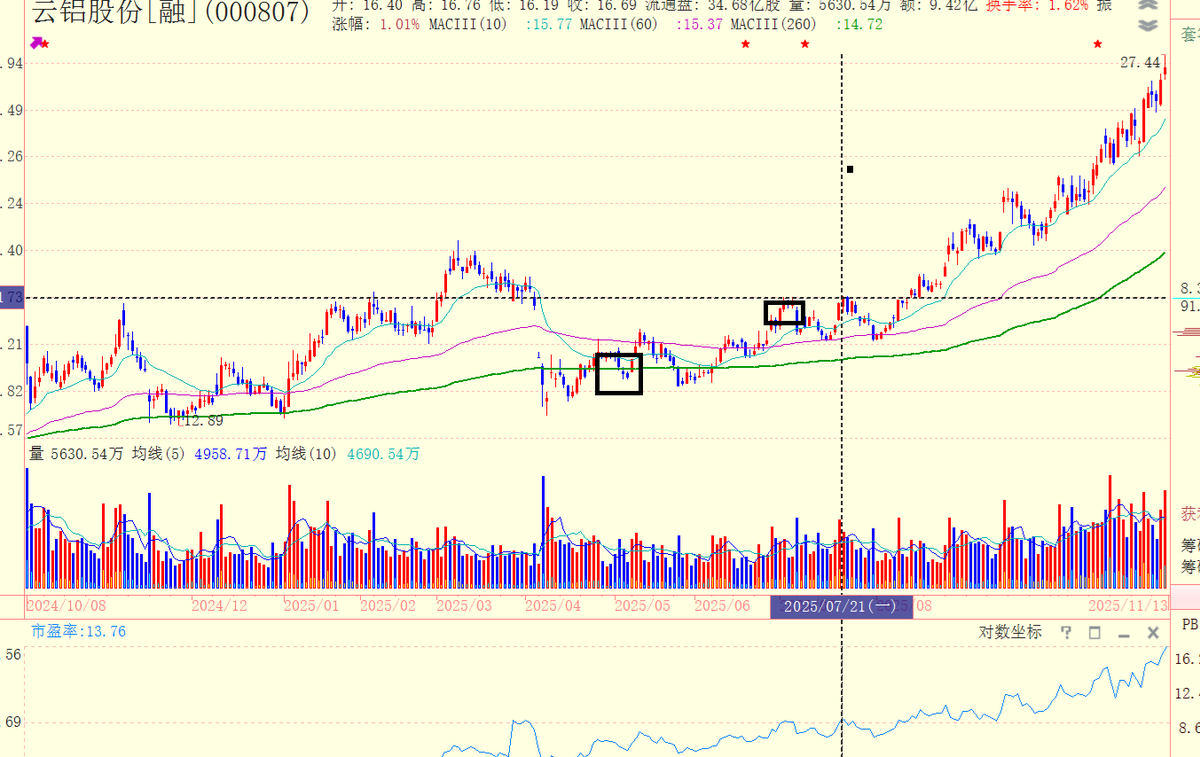The image size is (1200, 757).
Task: Click the 额 9.42亿 turnover value
Action: (x=939, y=6)
